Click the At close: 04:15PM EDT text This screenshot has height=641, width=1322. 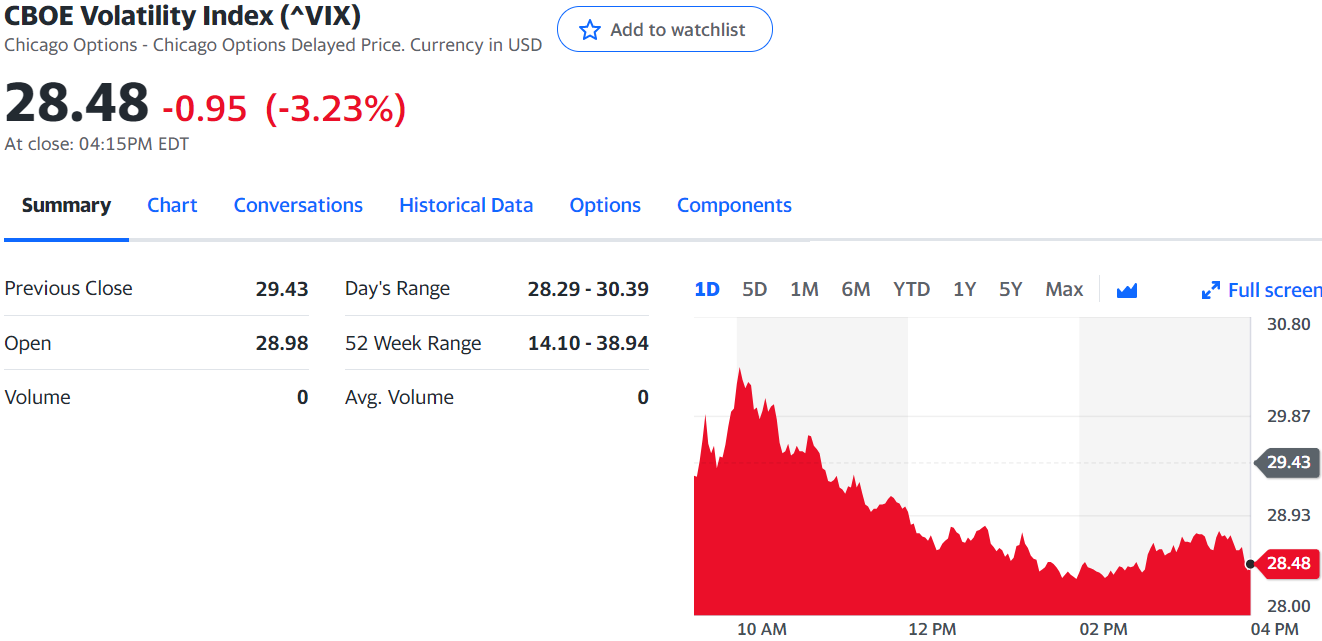(97, 144)
